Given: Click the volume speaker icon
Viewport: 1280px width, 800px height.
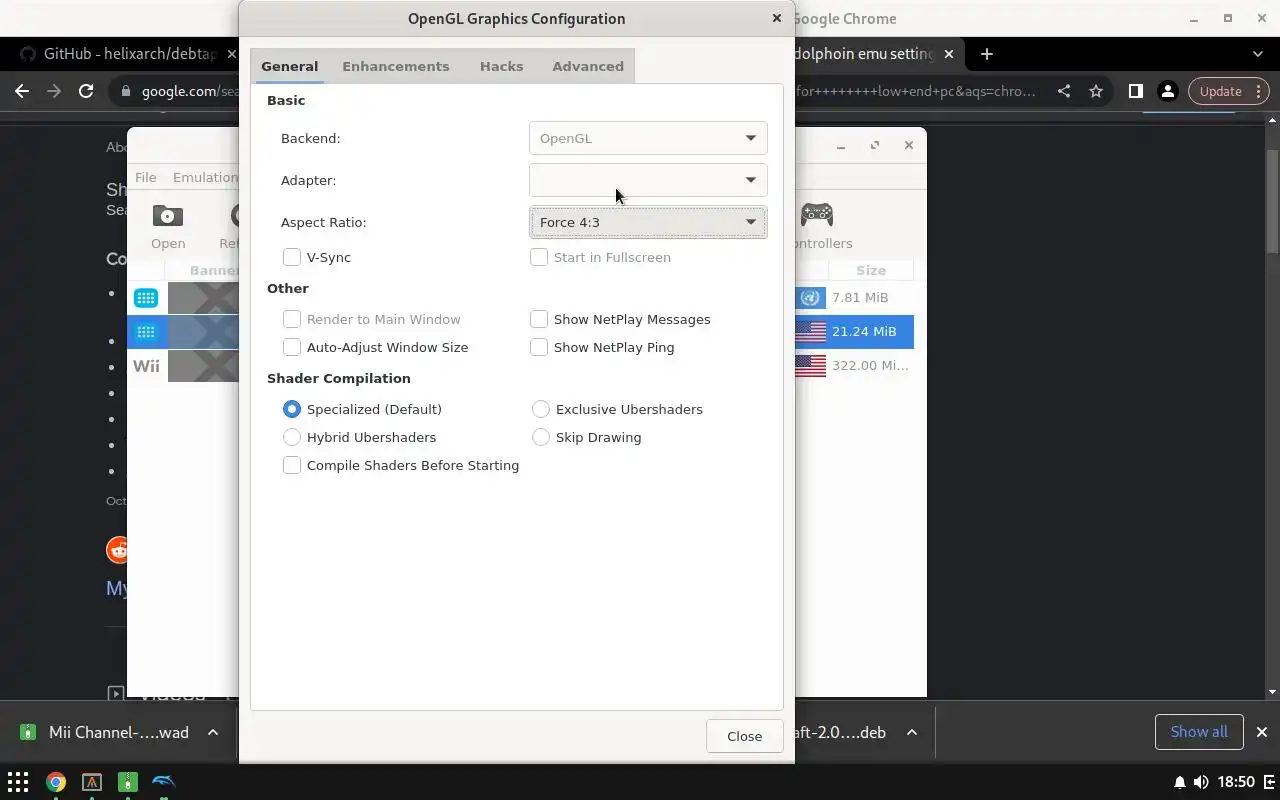Looking at the screenshot, I should [1201, 782].
